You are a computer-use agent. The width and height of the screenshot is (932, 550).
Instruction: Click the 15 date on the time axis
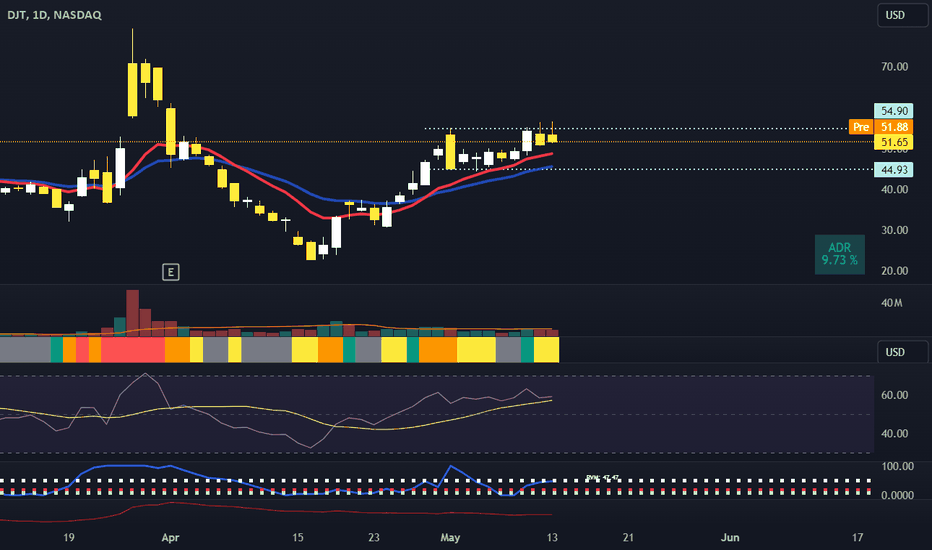point(298,538)
